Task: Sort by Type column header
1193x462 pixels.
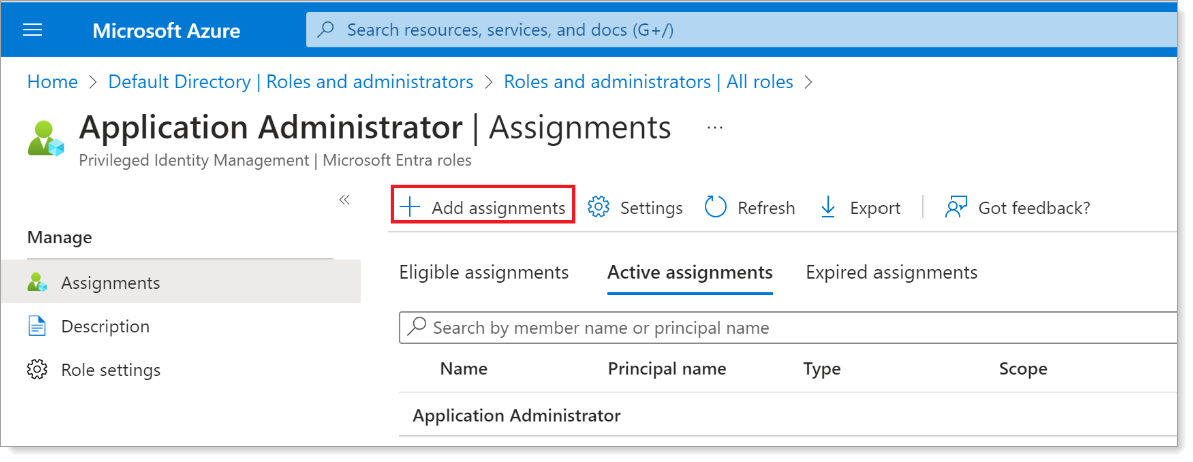Action: [x=822, y=369]
